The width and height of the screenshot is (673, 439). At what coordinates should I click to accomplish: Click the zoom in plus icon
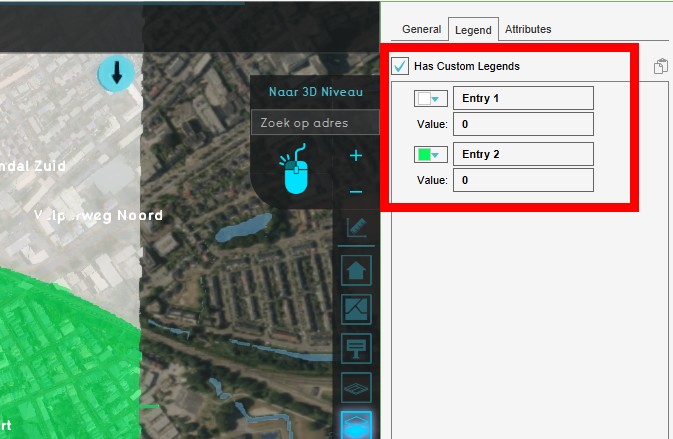pos(356,156)
